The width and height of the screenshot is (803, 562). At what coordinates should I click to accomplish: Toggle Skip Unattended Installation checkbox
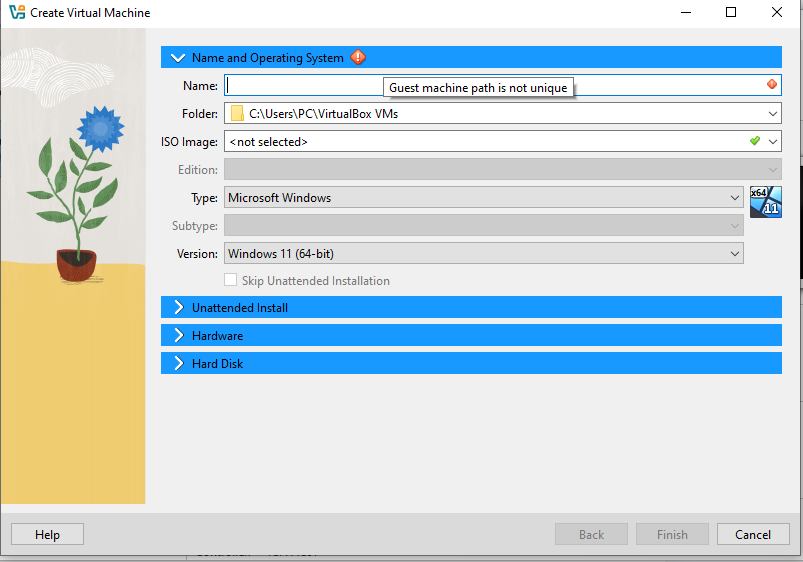click(231, 281)
